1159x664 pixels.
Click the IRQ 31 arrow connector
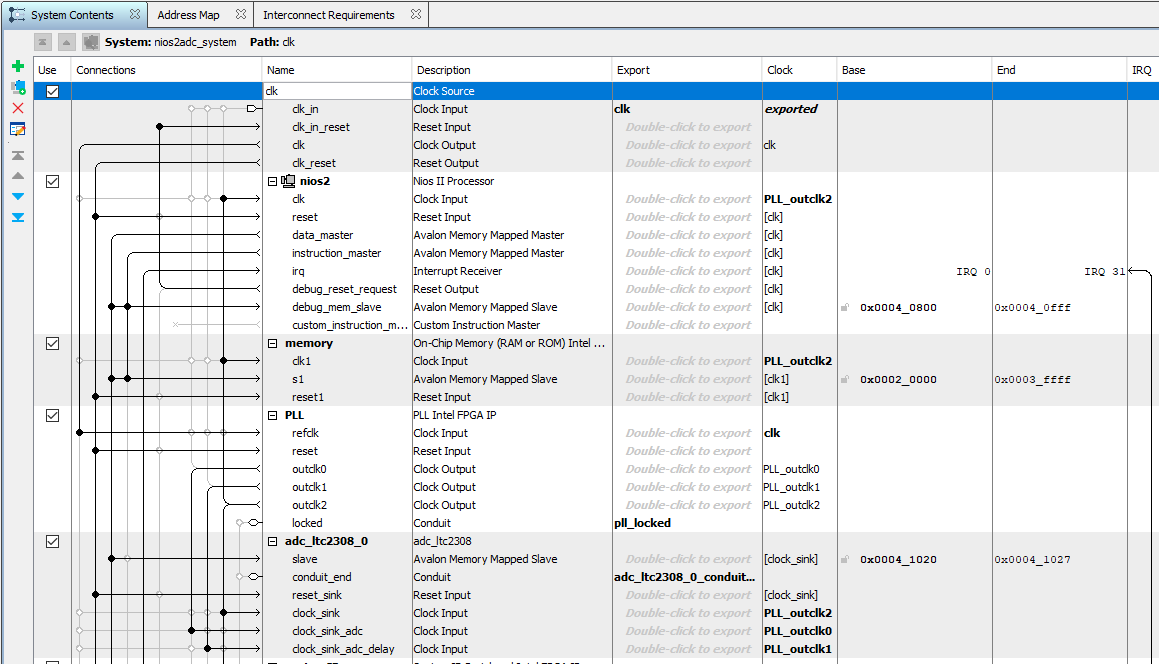pyautogui.click(x=1139, y=271)
